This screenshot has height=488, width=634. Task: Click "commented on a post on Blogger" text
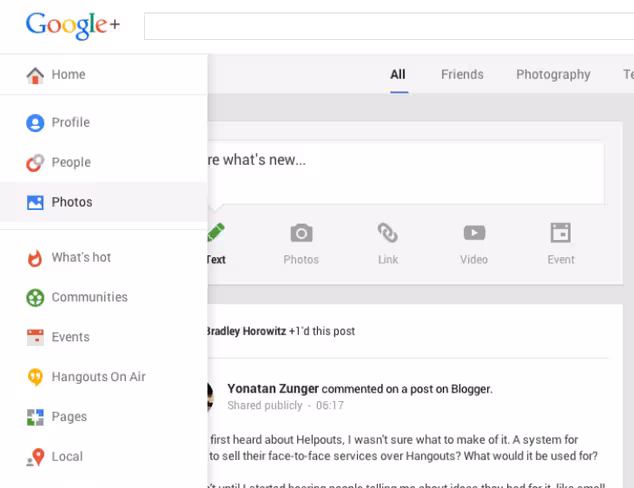(x=407, y=389)
